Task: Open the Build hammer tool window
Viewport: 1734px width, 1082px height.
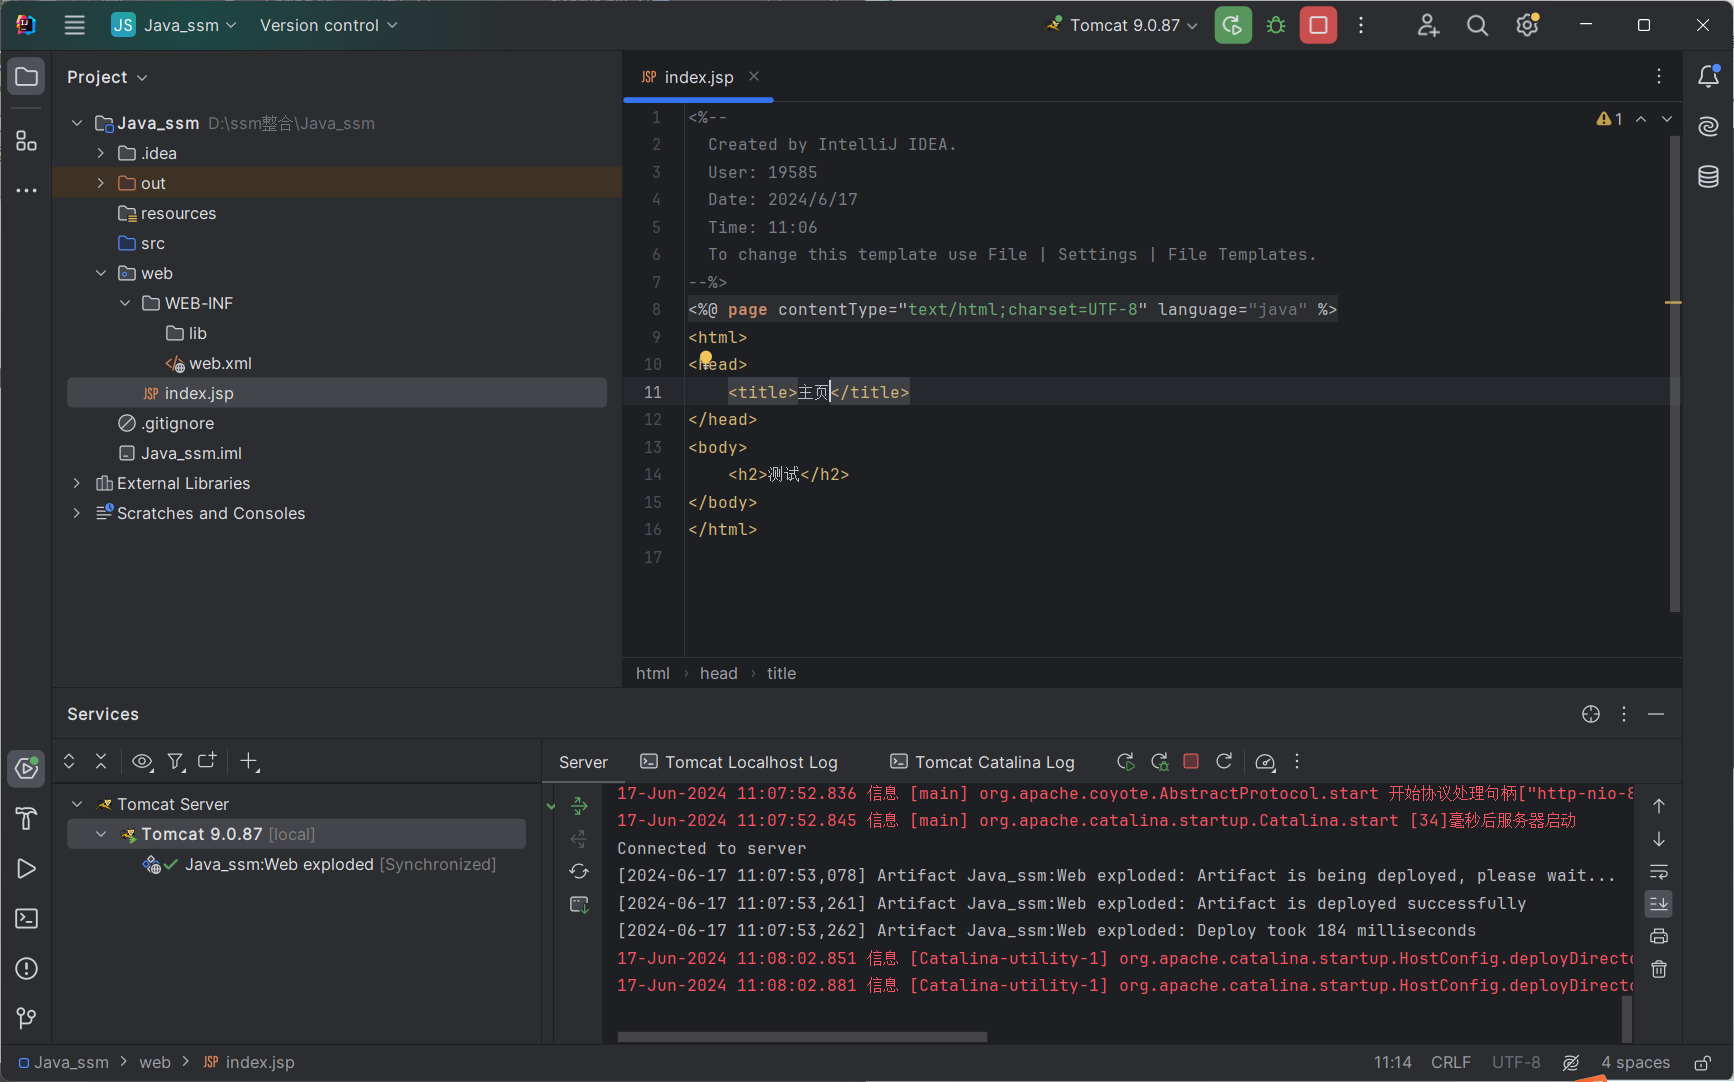Action: [27, 819]
